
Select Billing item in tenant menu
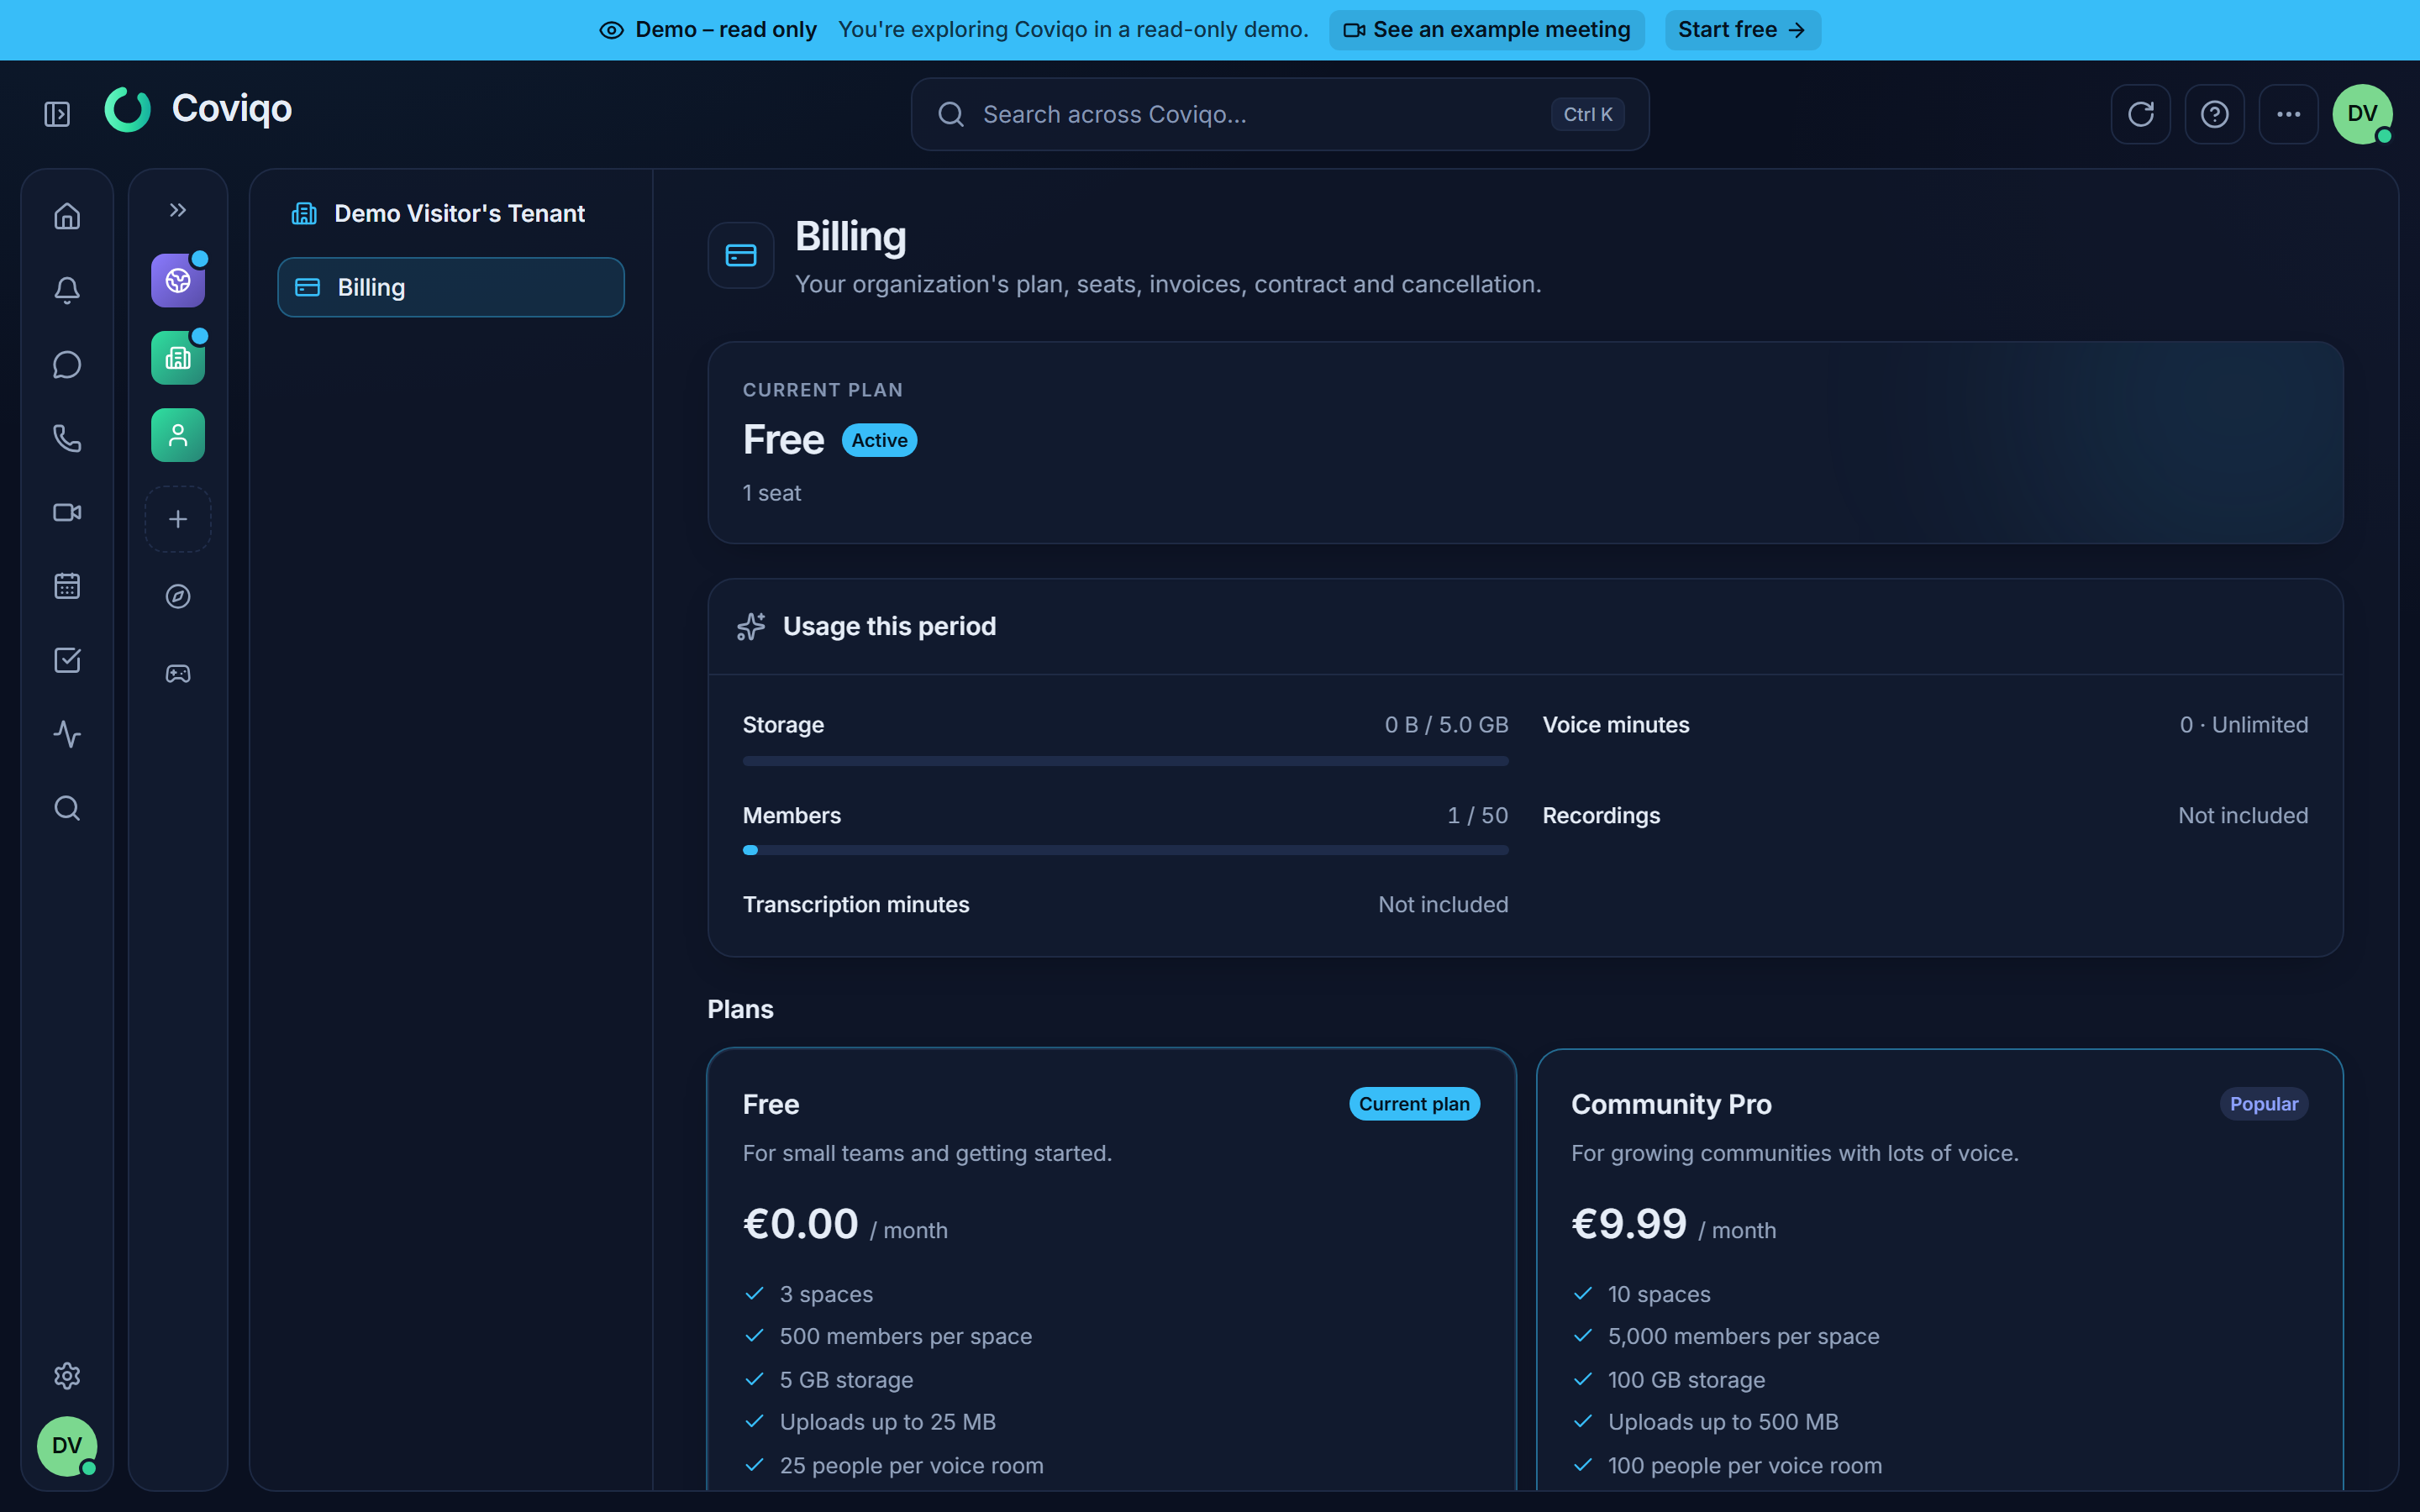coord(451,287)
